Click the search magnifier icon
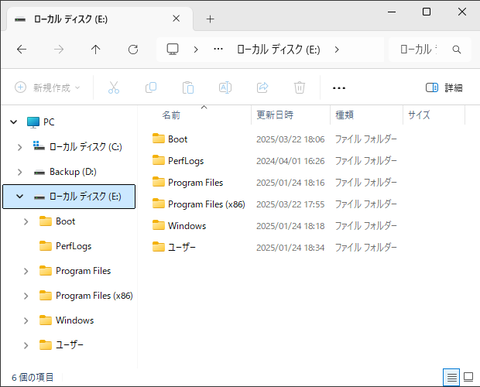Image resolution: width=480 pixels, height=387 pixels. (x=457, y=50)
